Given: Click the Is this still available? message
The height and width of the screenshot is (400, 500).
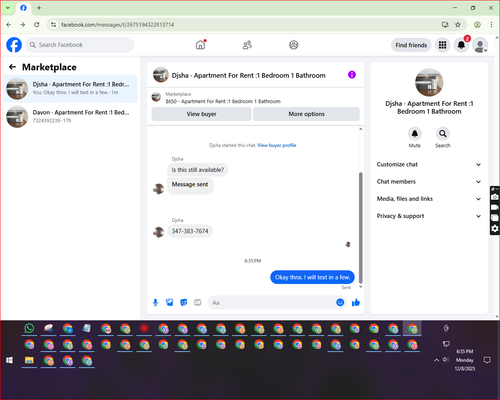Looking at the screenshot, I should coord(198,170).
